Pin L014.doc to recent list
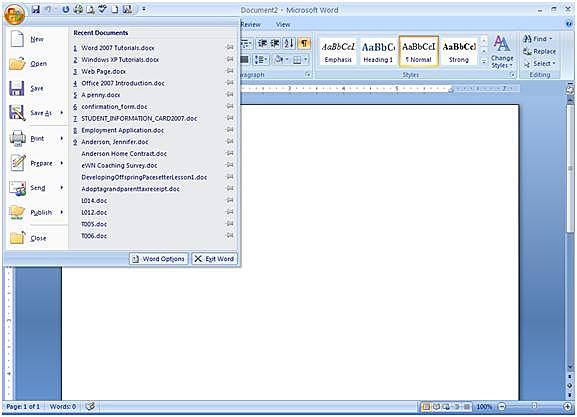 pos(230,200)
